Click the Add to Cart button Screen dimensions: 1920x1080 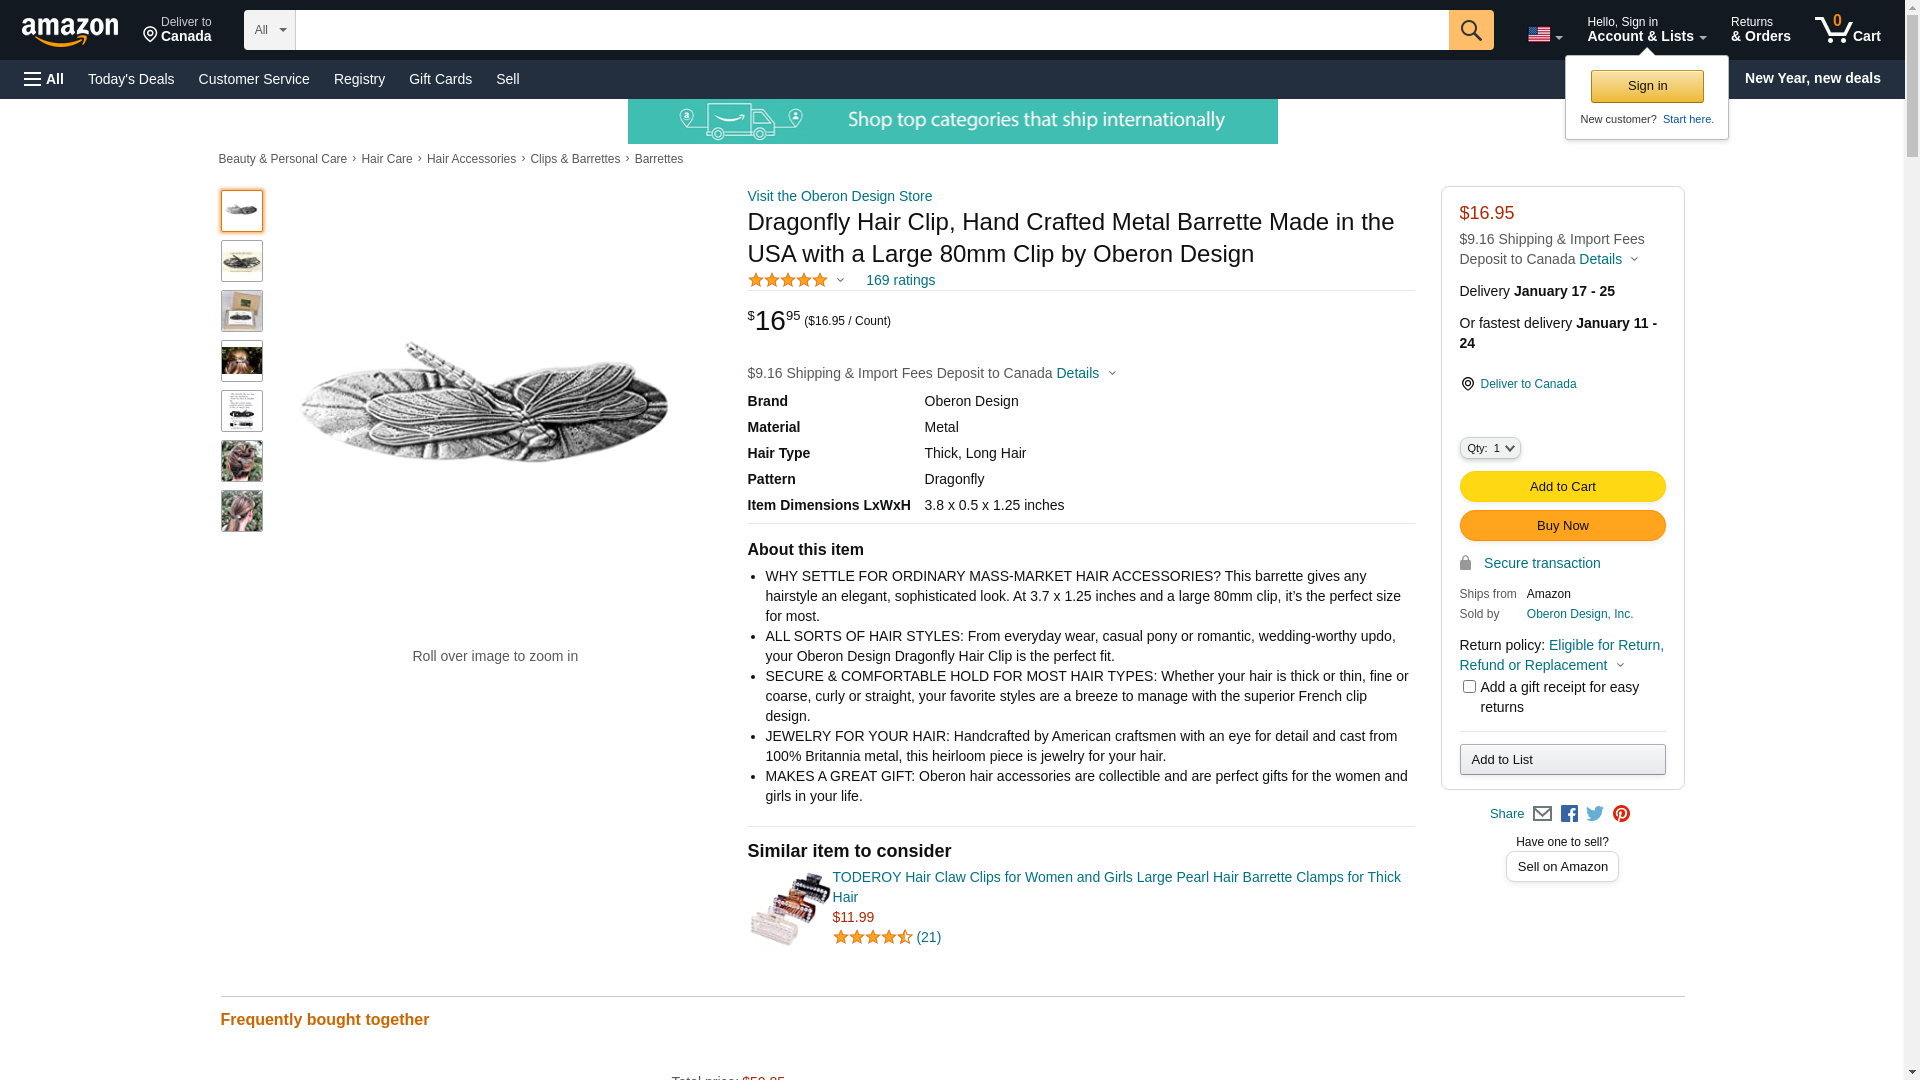(1562, 487)
